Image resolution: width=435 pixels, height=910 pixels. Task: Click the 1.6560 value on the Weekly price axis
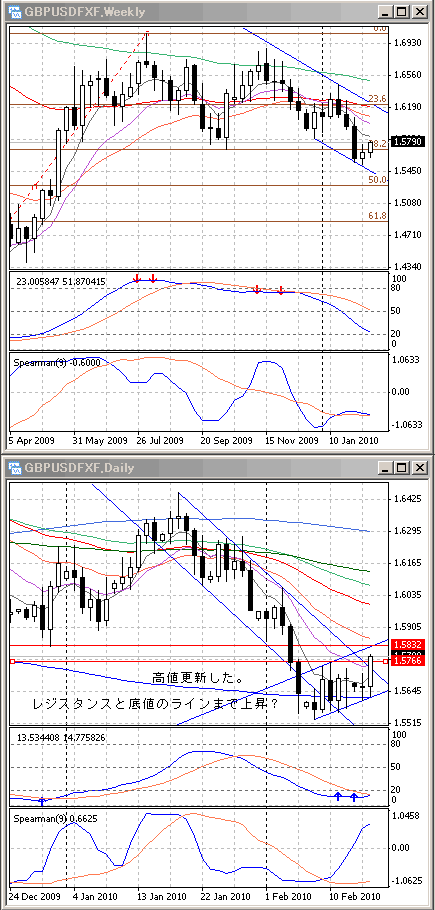[407, 75]
